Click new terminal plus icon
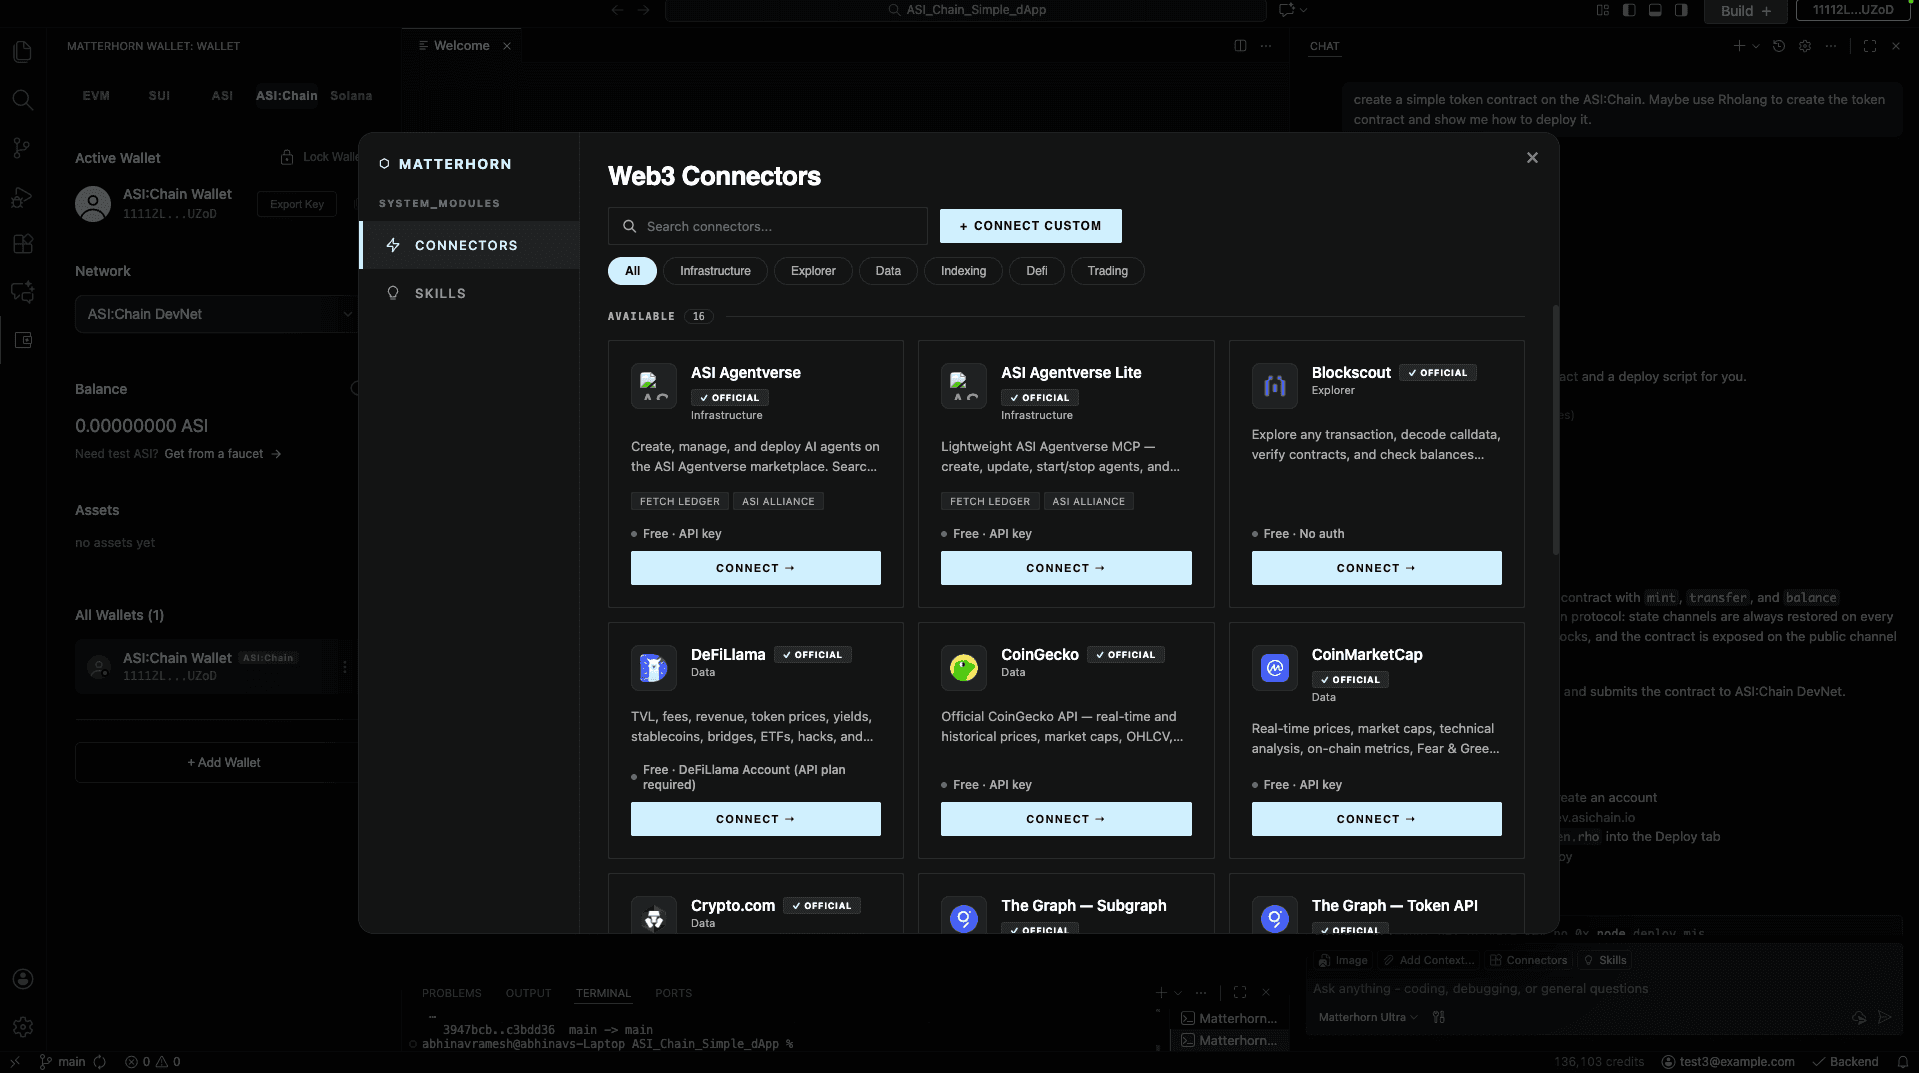1919x1073 pixels. coord(1161,993)
